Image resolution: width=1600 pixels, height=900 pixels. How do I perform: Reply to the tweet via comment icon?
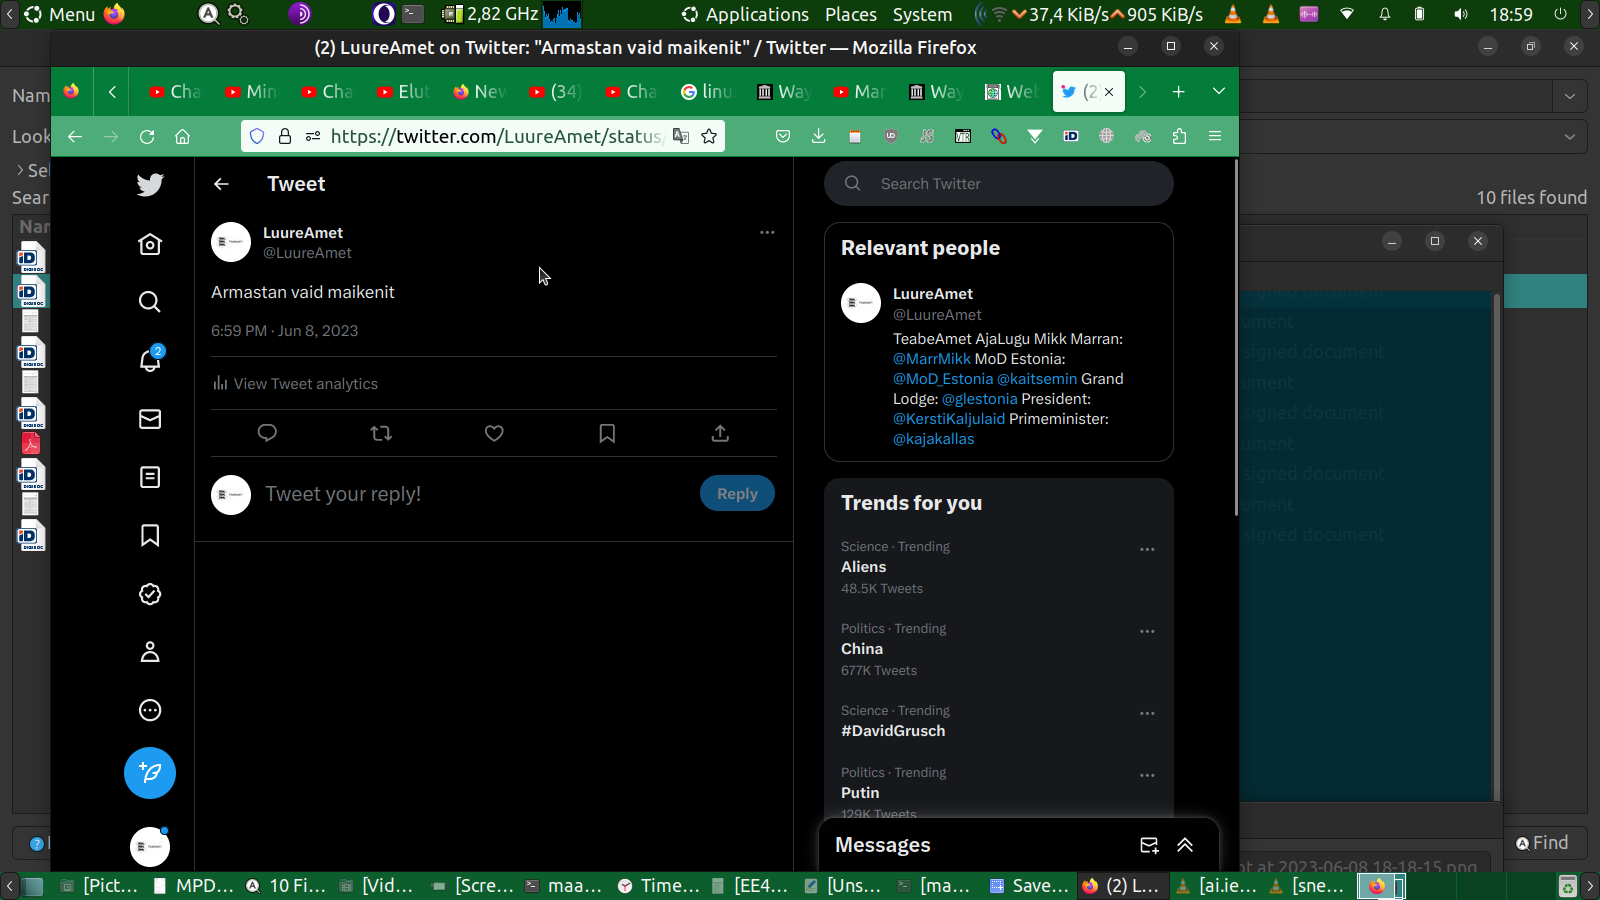(x=267, y=433)
